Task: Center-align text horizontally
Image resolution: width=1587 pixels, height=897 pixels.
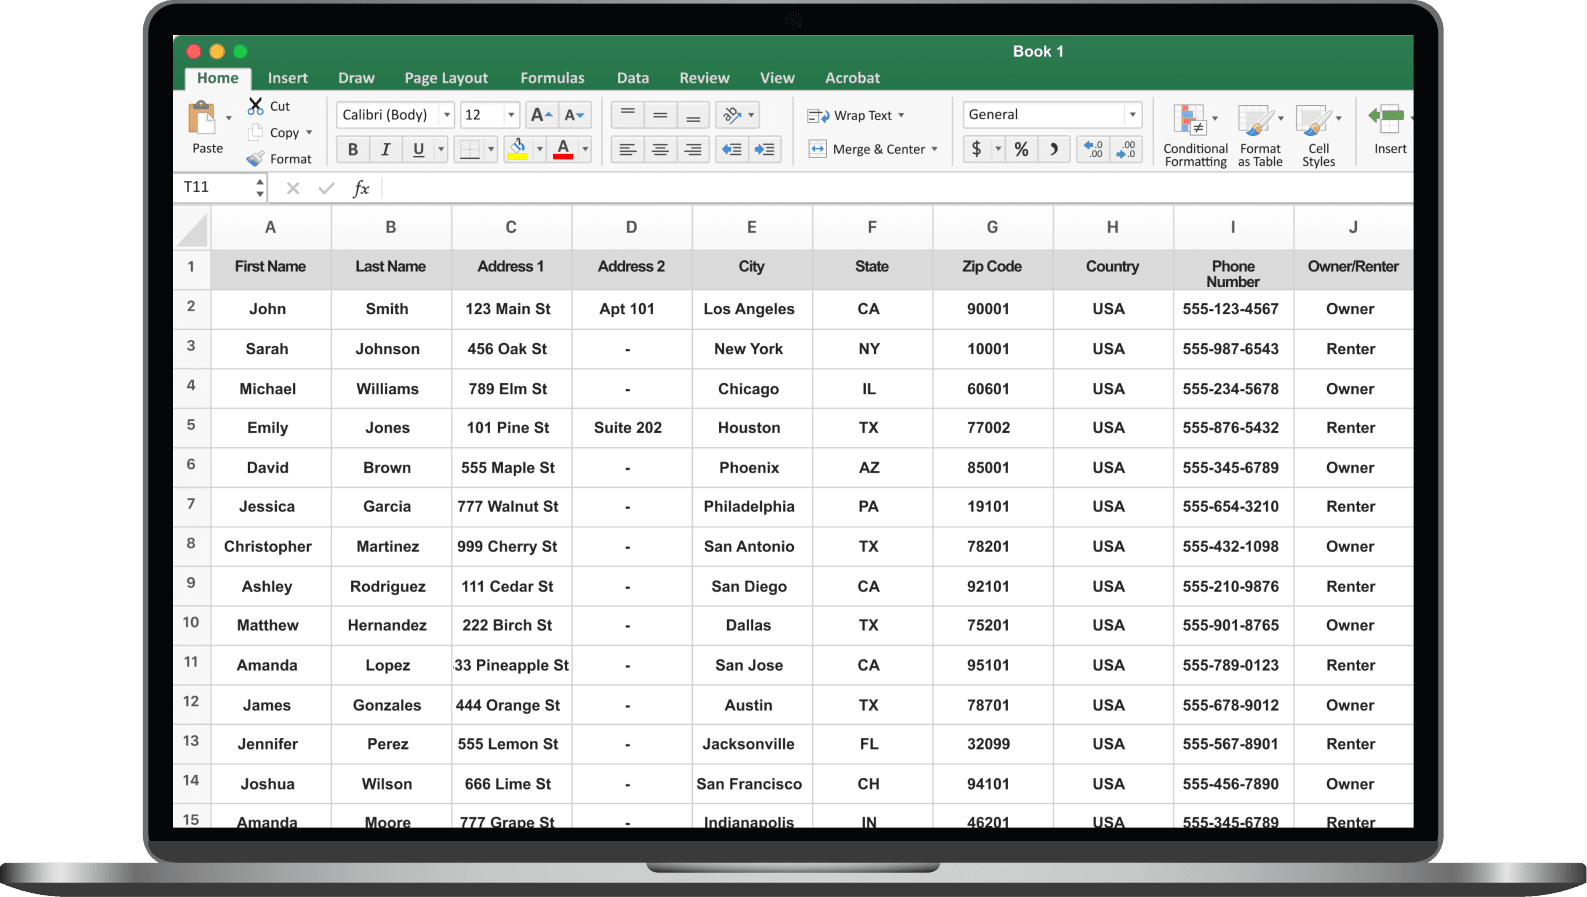Action: [660, 150]
